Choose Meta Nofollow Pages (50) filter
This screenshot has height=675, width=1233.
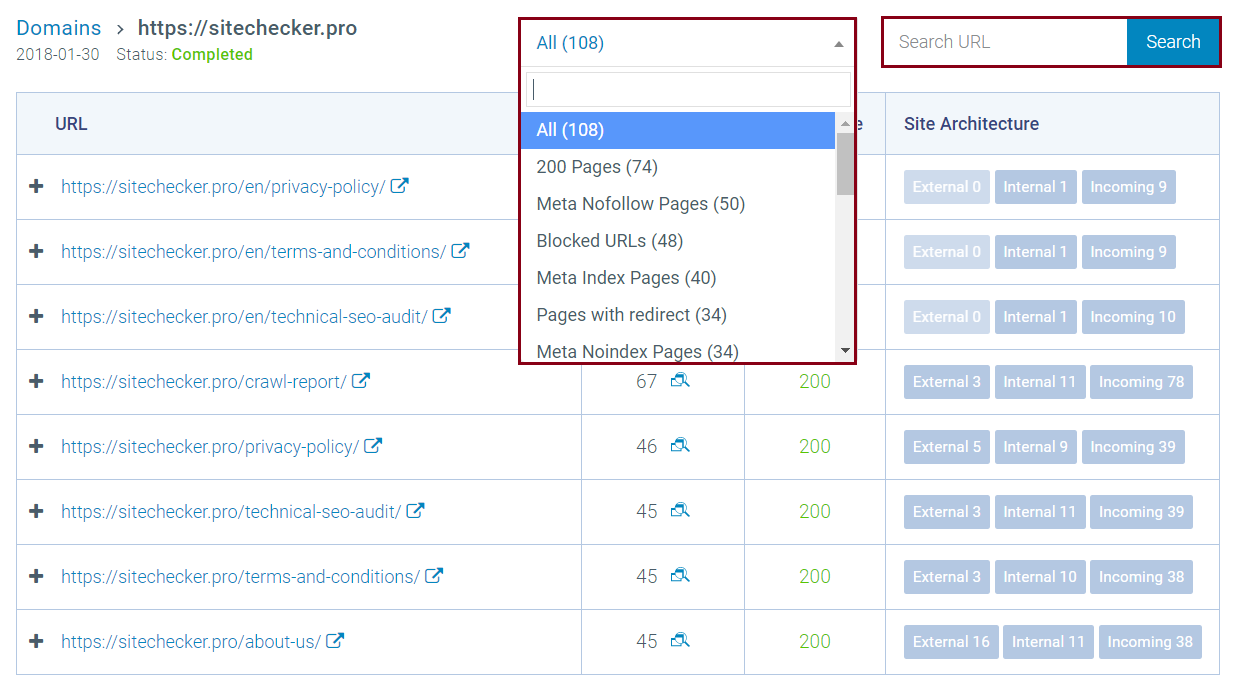tap(678, 204)
